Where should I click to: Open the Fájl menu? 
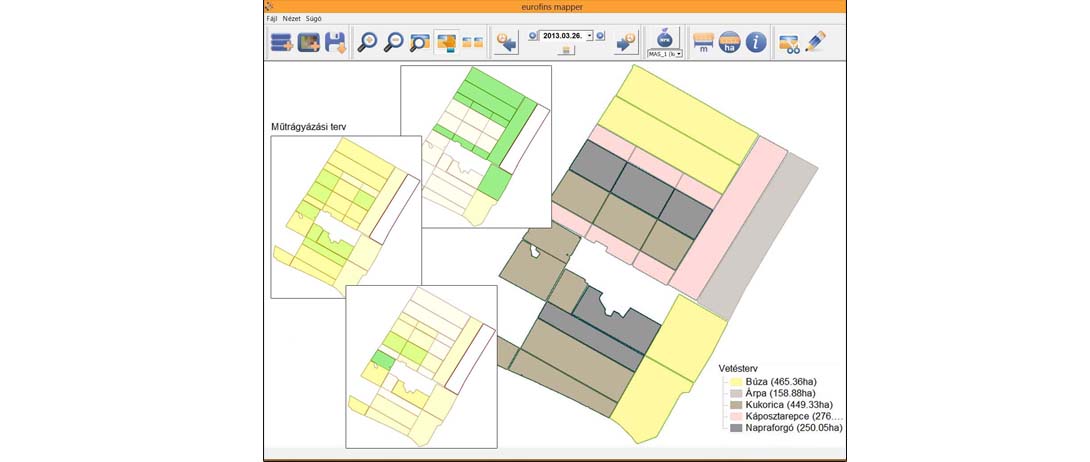coord(272,18)
